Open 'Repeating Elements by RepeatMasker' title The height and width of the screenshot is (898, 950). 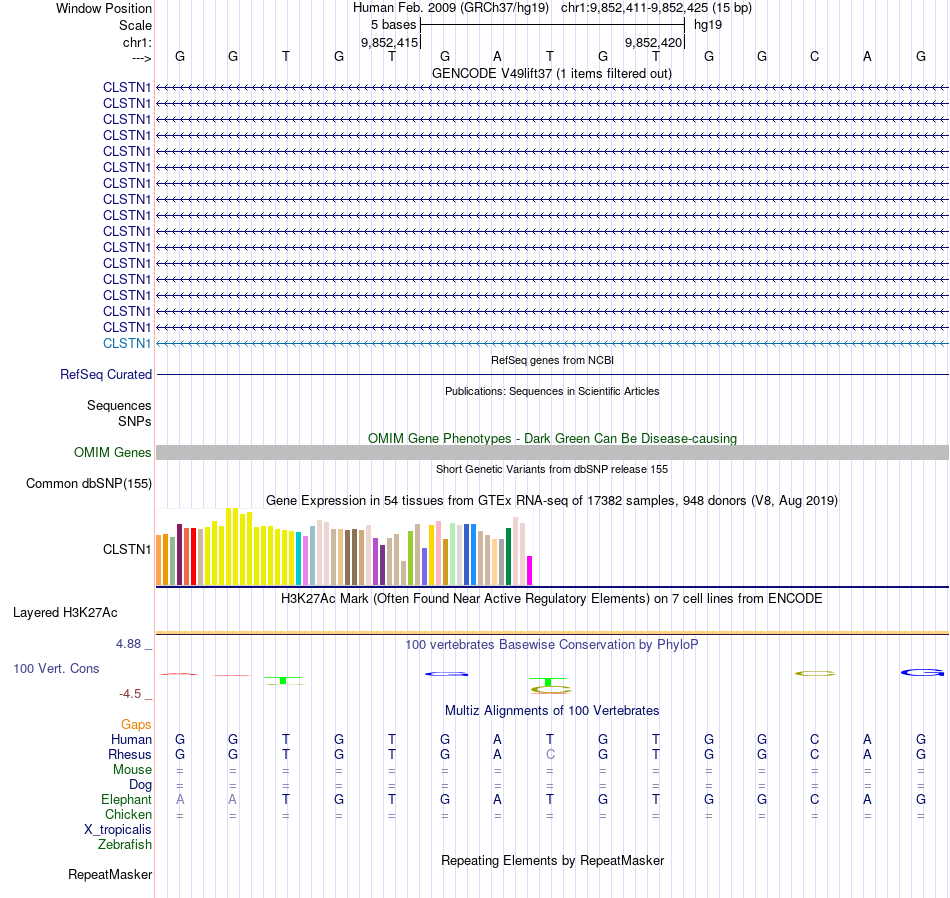tap(553, 860)
